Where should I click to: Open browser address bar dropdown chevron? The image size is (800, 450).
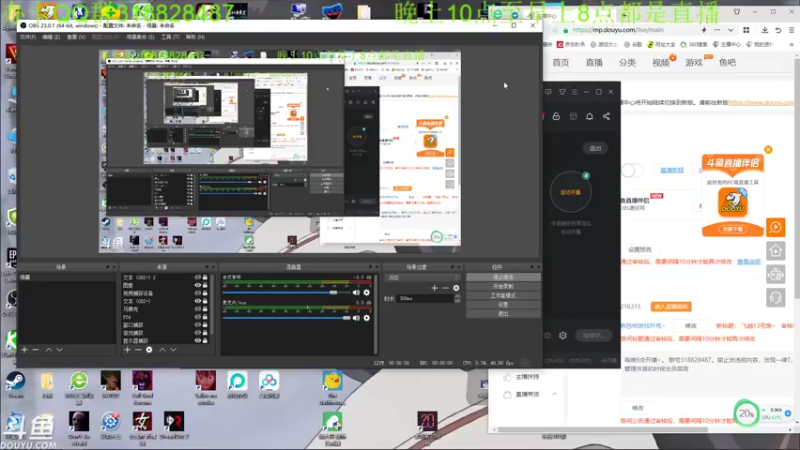point(730,30)
